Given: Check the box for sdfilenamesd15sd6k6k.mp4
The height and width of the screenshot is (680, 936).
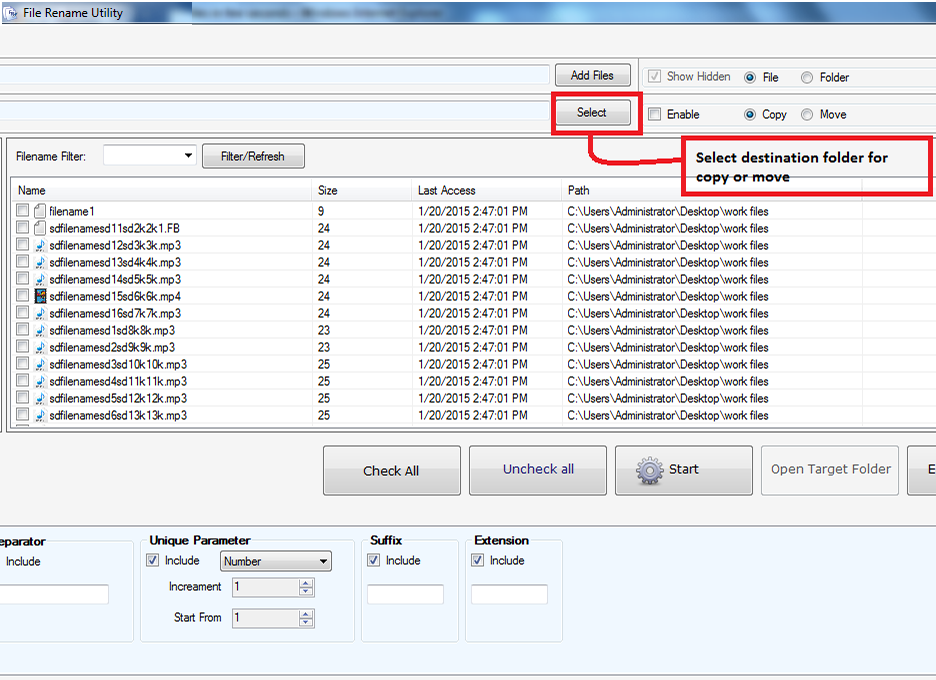Looking at the screenshot, I should [23, 295].
